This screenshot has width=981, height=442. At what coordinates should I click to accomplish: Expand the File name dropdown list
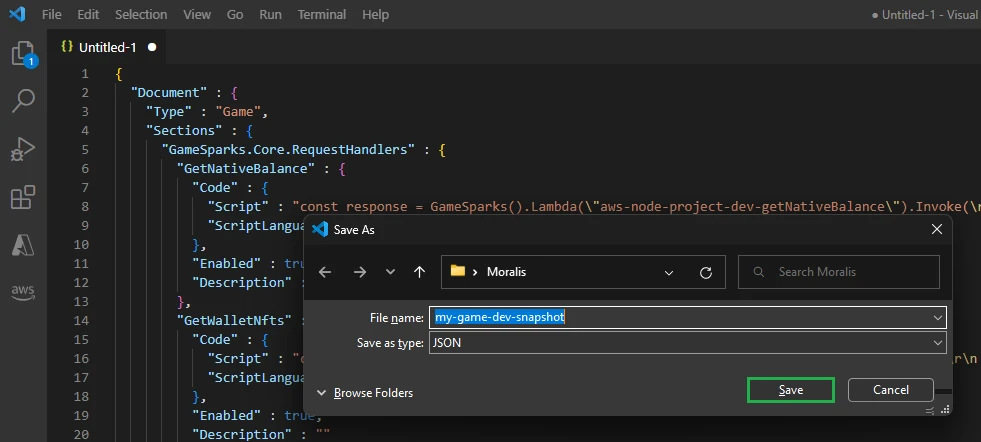(936, 317)
